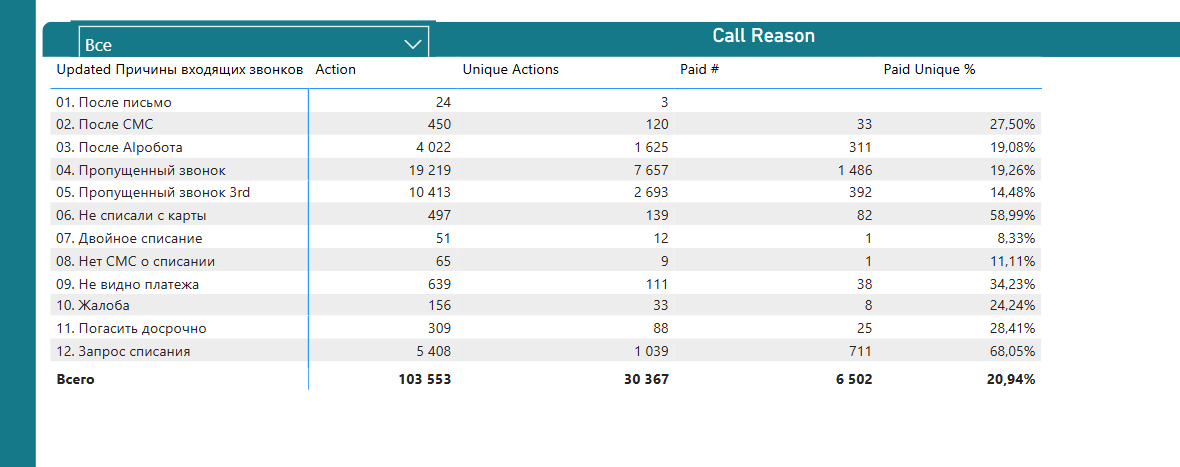Screen dimensions: 1180x467
Task: Select row 03. После AIробота
Action: (x=546, y=147)
